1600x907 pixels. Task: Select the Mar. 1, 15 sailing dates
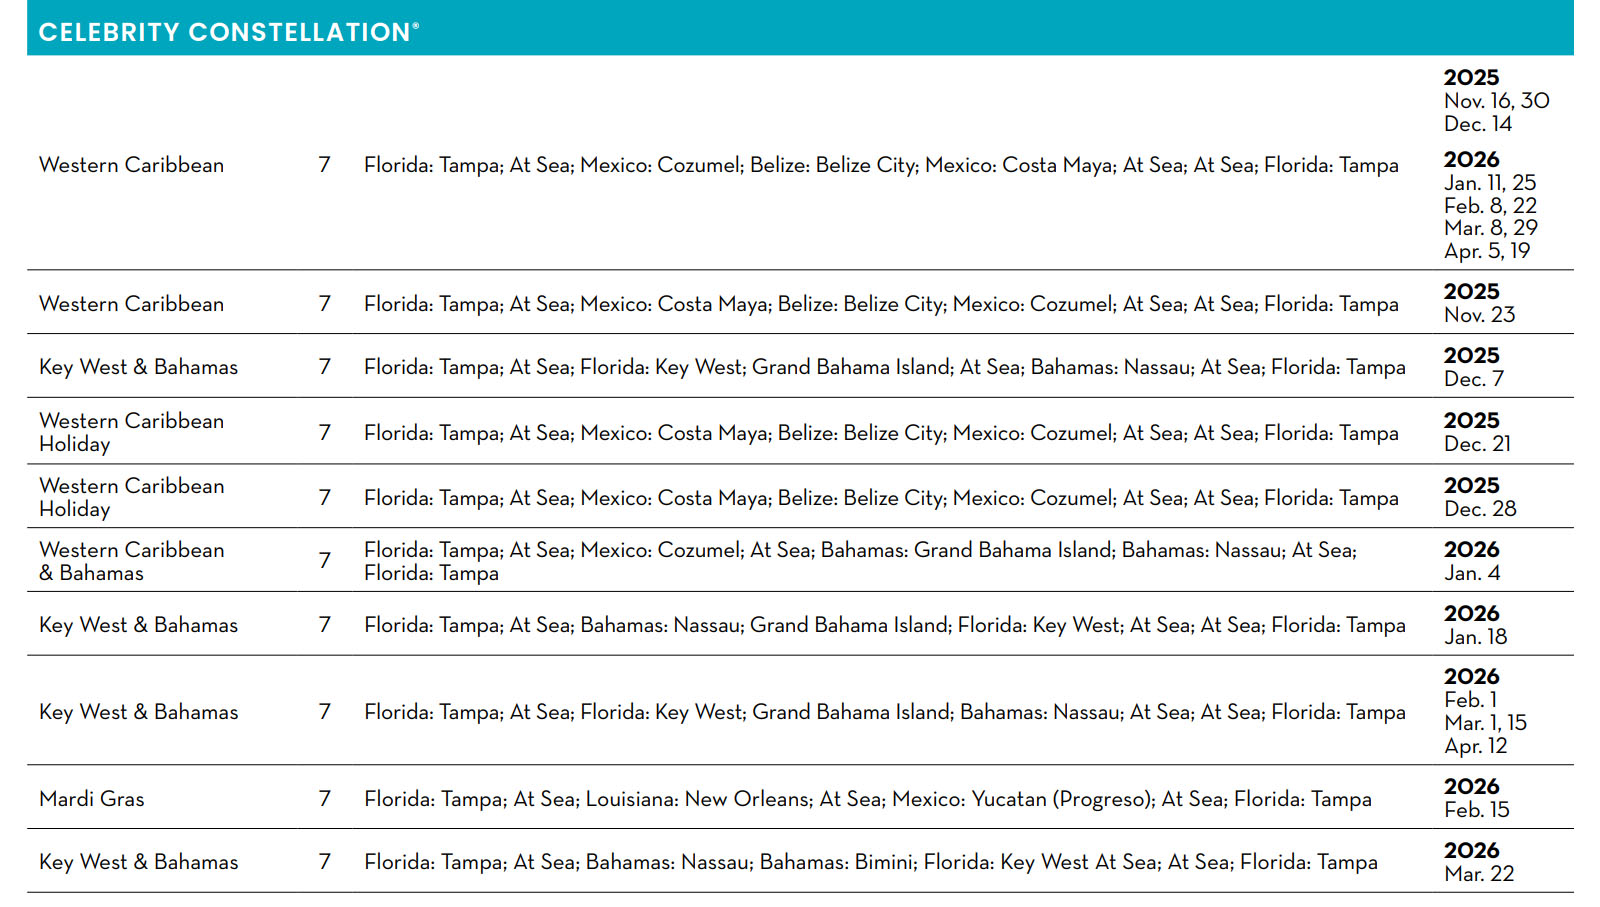1485,723
